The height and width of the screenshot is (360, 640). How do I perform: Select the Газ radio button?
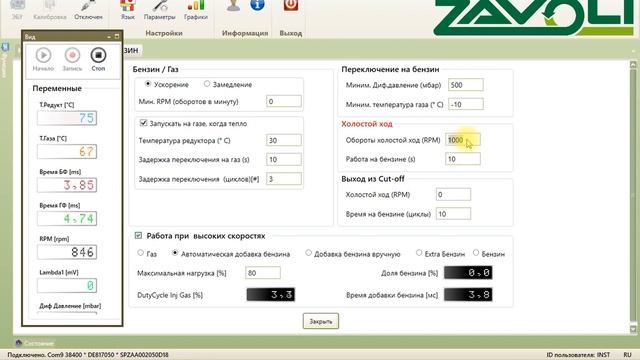pyautogui.click(x=140, y=253)
